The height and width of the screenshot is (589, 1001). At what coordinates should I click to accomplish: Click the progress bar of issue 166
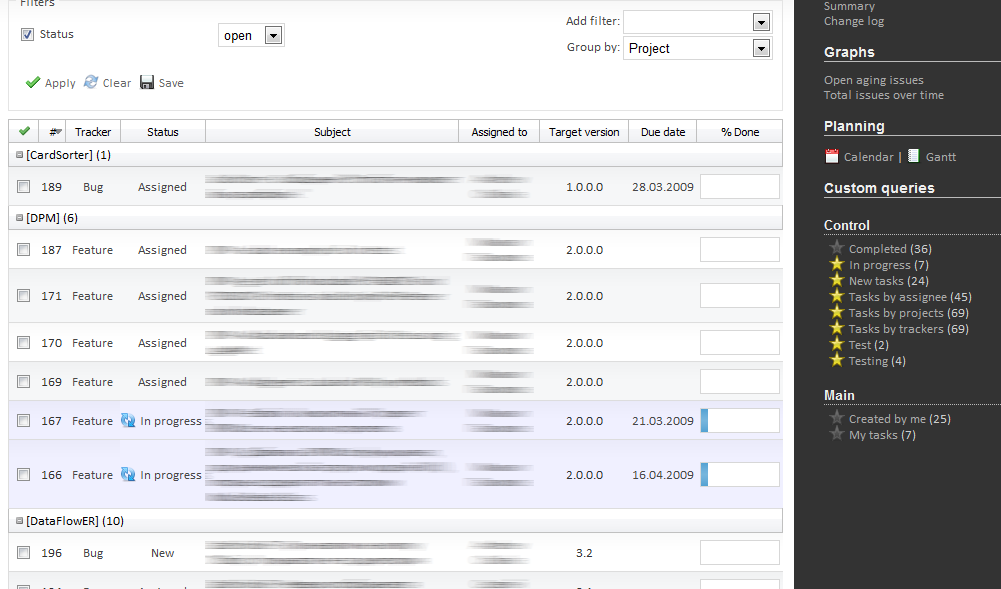coord(739,474)
